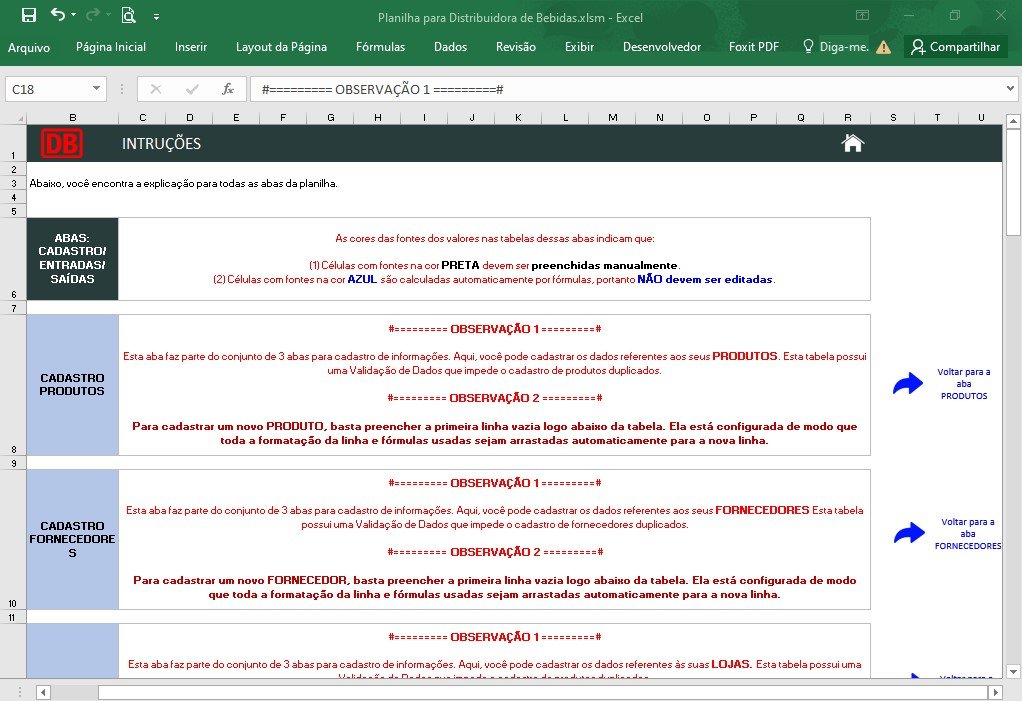Image resolution: width=1022 pixels, height=701 pixels.
Task: Go to the Layout da Página tab
Action: click(282, 47)
